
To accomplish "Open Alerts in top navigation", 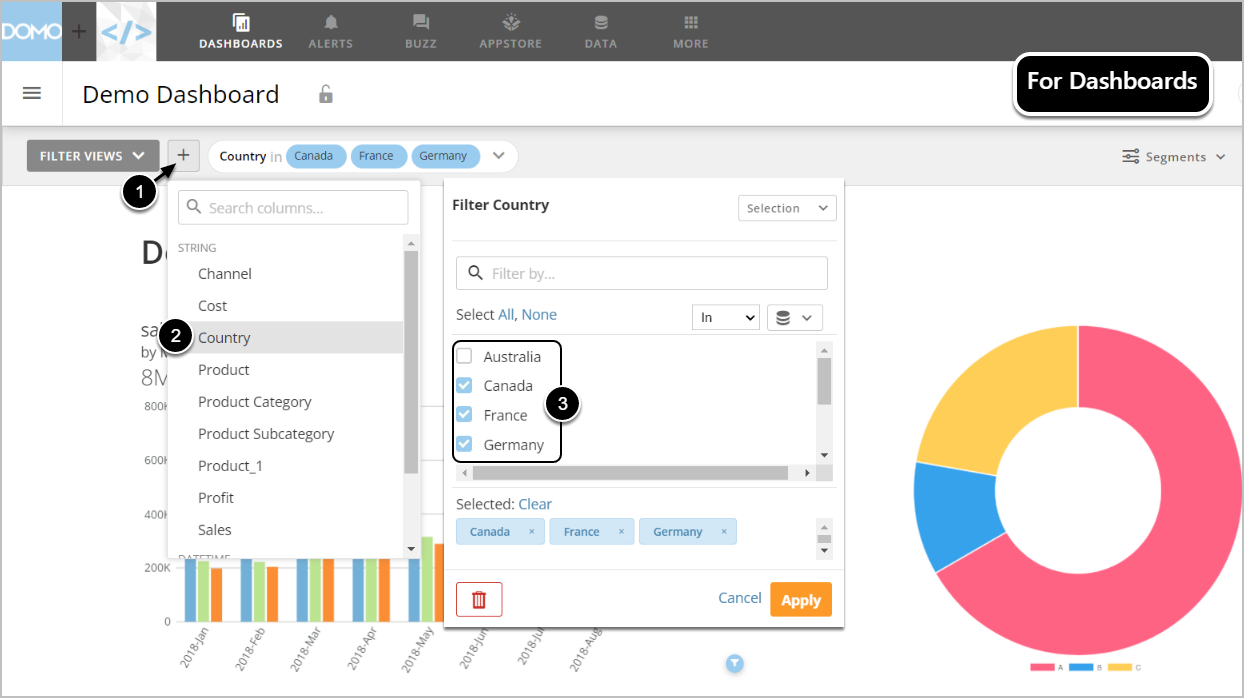I will (x=331, y=31).
